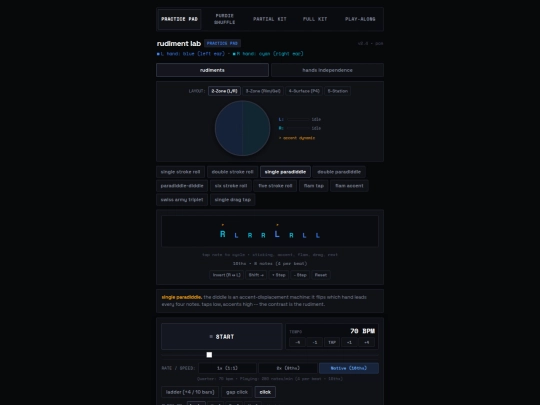Image resolution: width=540 pixels, height=405 pixels.
Task: Set the rate to Native (16ths)
Action: pyautogui.click(x=349, y=368)
